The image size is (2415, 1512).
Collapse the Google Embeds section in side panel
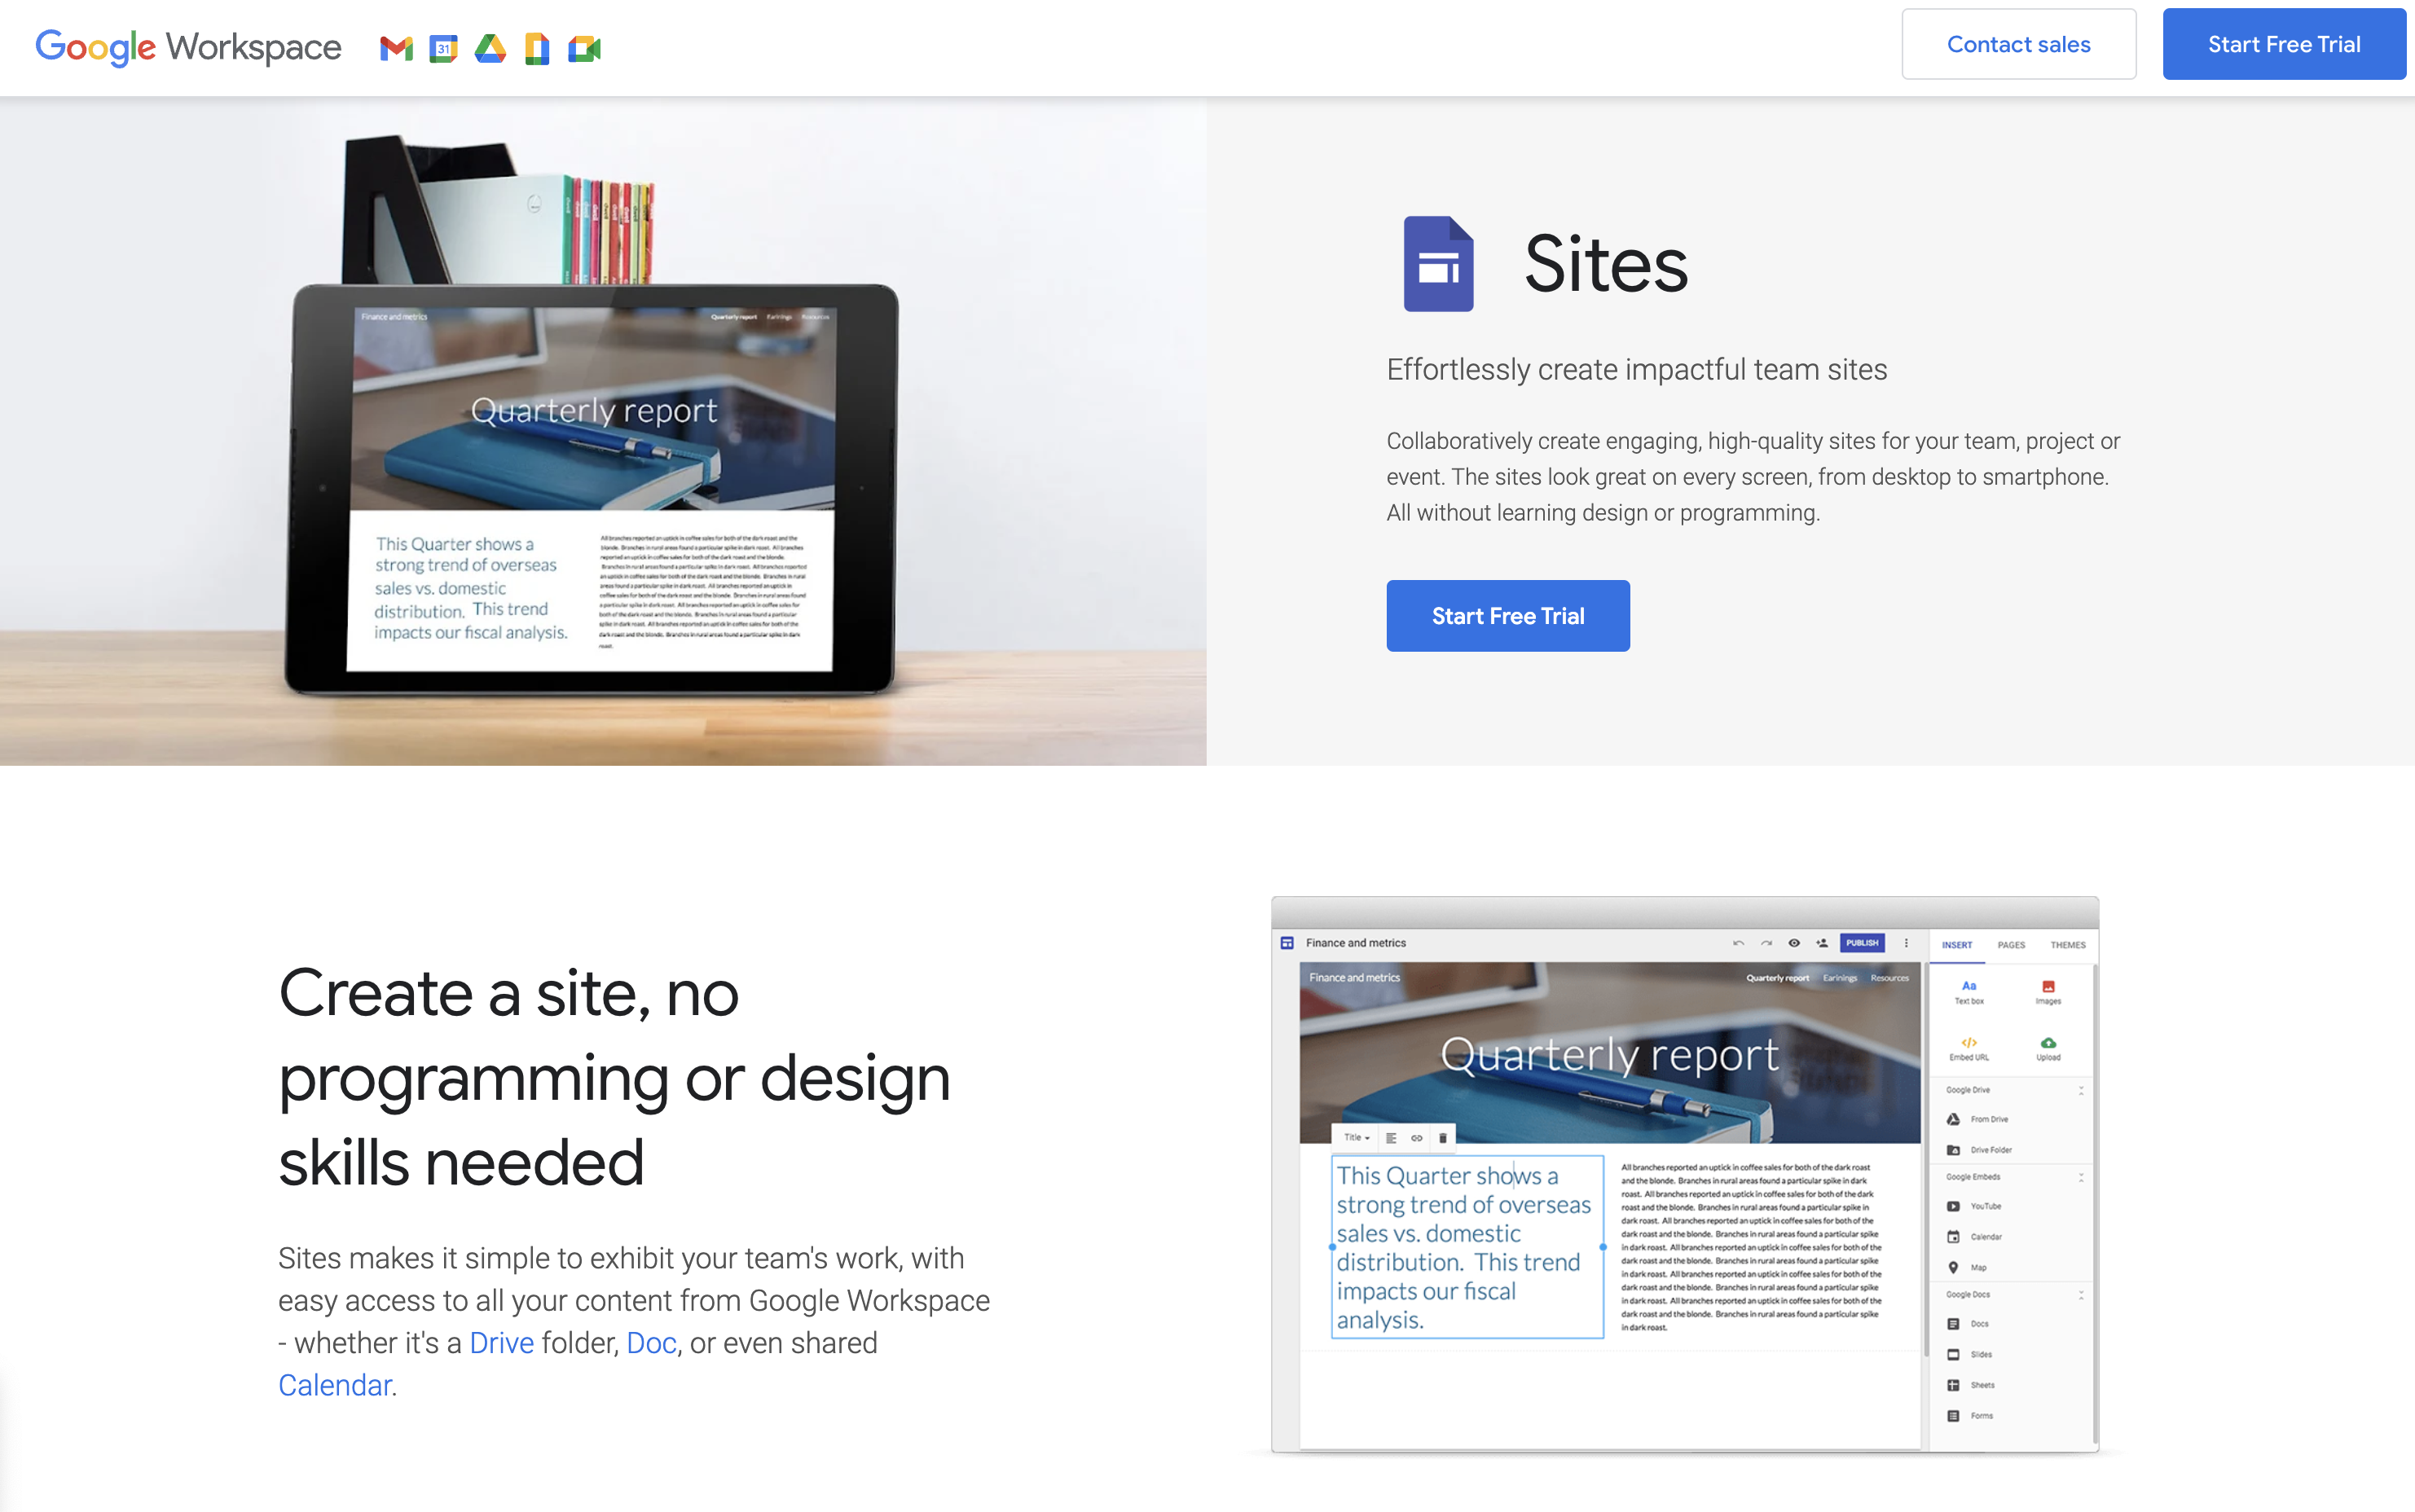click(2081, 1177)
